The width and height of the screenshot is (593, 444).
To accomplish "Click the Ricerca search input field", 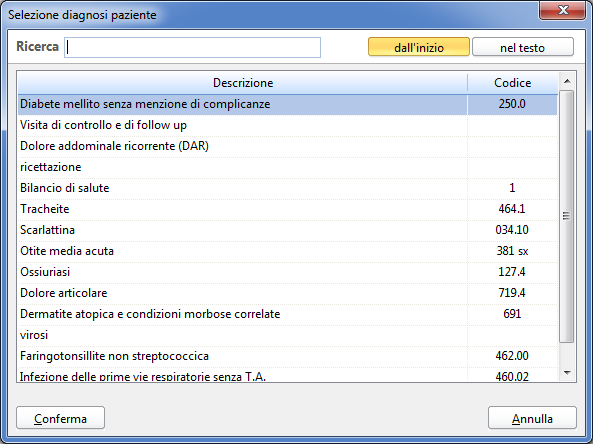I will tap(192, 47).
